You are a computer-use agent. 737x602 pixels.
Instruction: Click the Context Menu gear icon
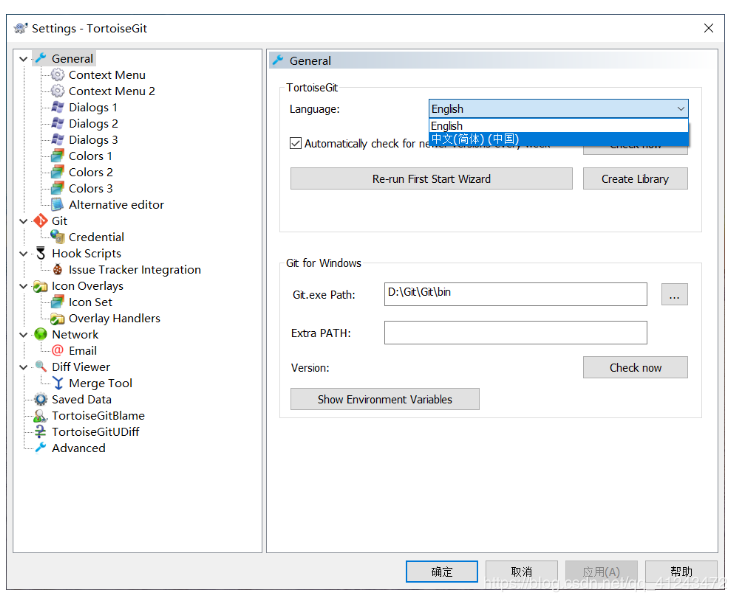coord(57,75)
